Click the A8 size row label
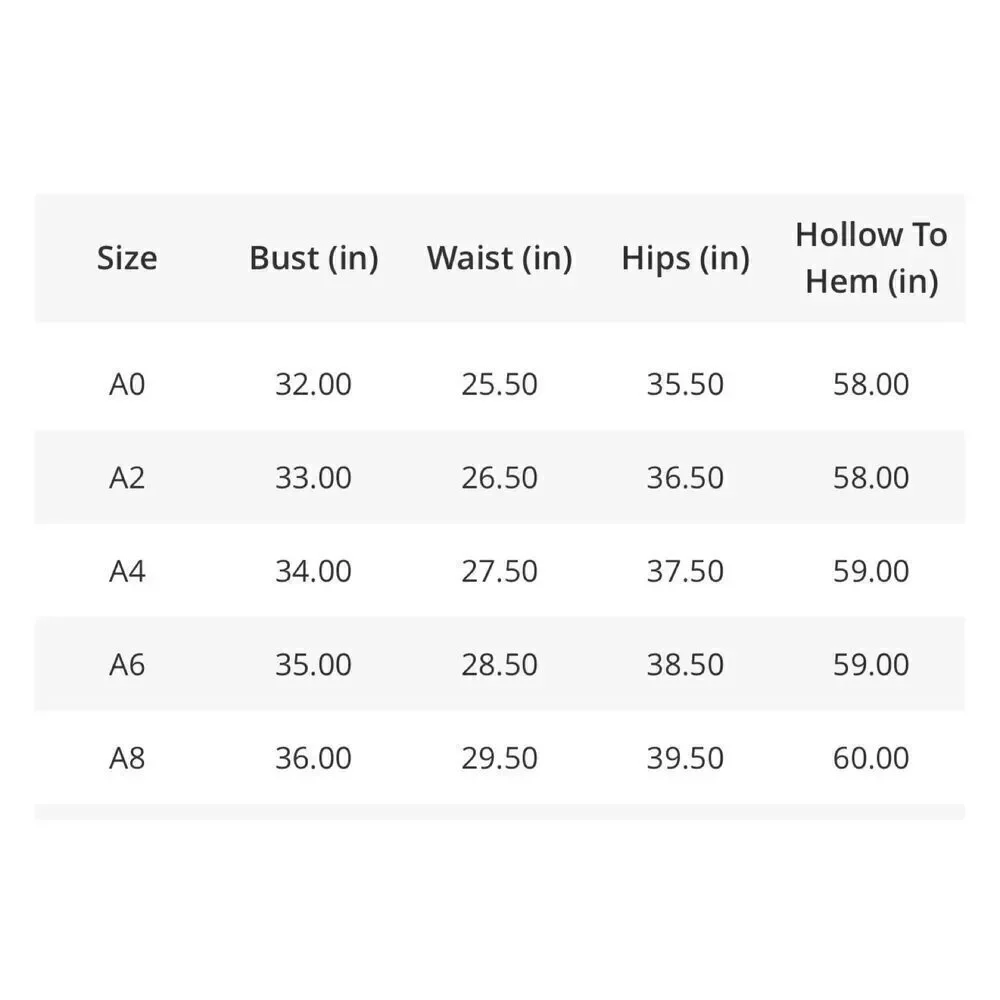Screen dimensions: 1000x1000 (x=127, y=758)
